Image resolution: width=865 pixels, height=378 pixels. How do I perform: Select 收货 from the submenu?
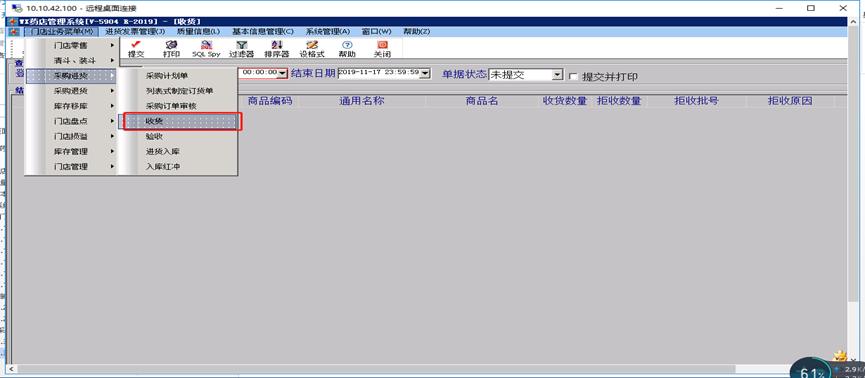[x=180, y=121]
